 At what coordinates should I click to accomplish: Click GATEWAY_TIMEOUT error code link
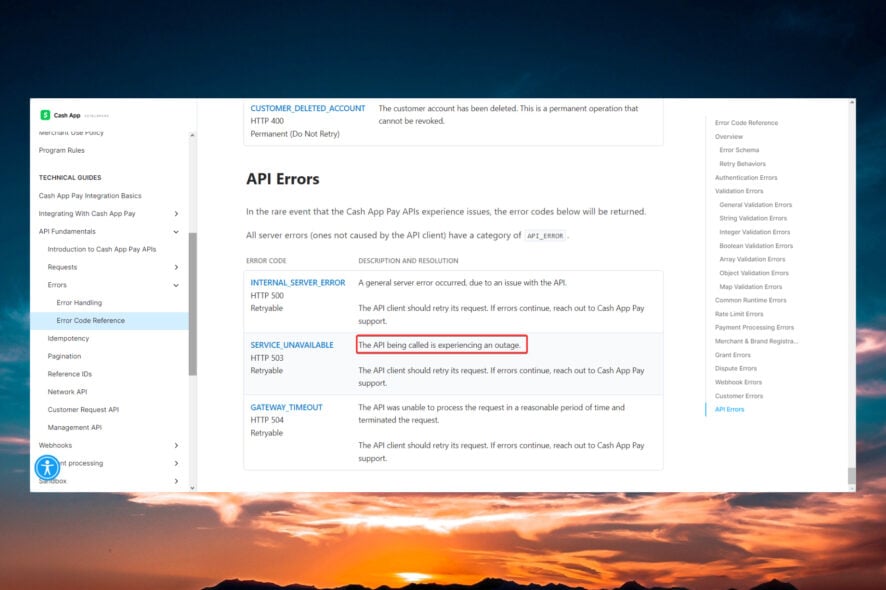286,407
